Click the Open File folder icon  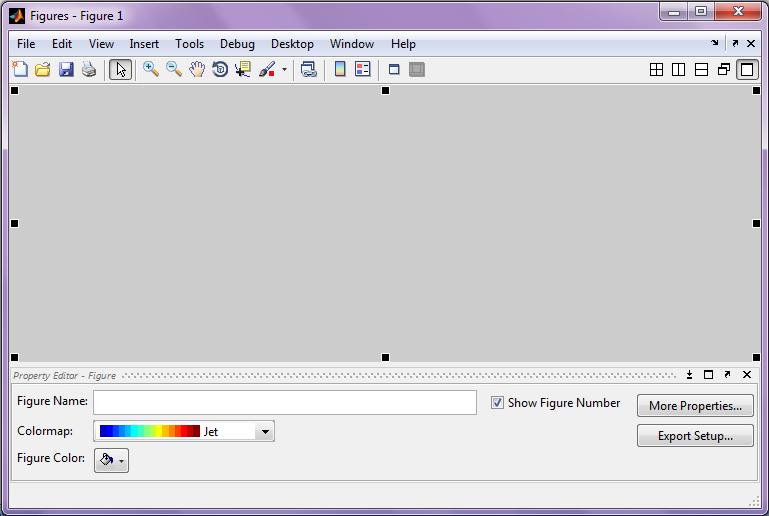[x=43, y=69]
